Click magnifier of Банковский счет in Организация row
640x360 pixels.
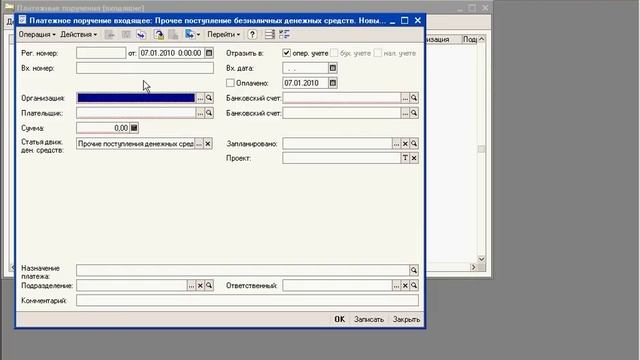click(414, 98)
